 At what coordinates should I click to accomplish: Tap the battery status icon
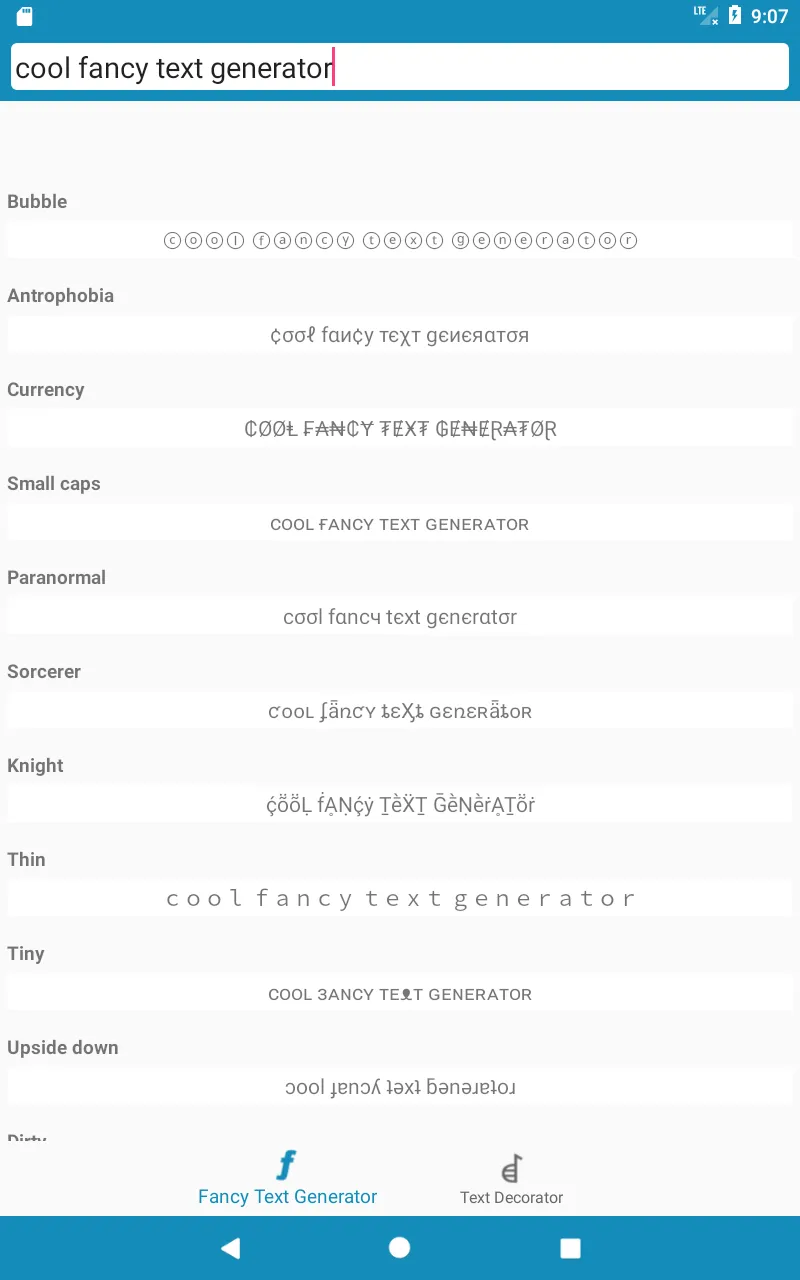(735, 16)
